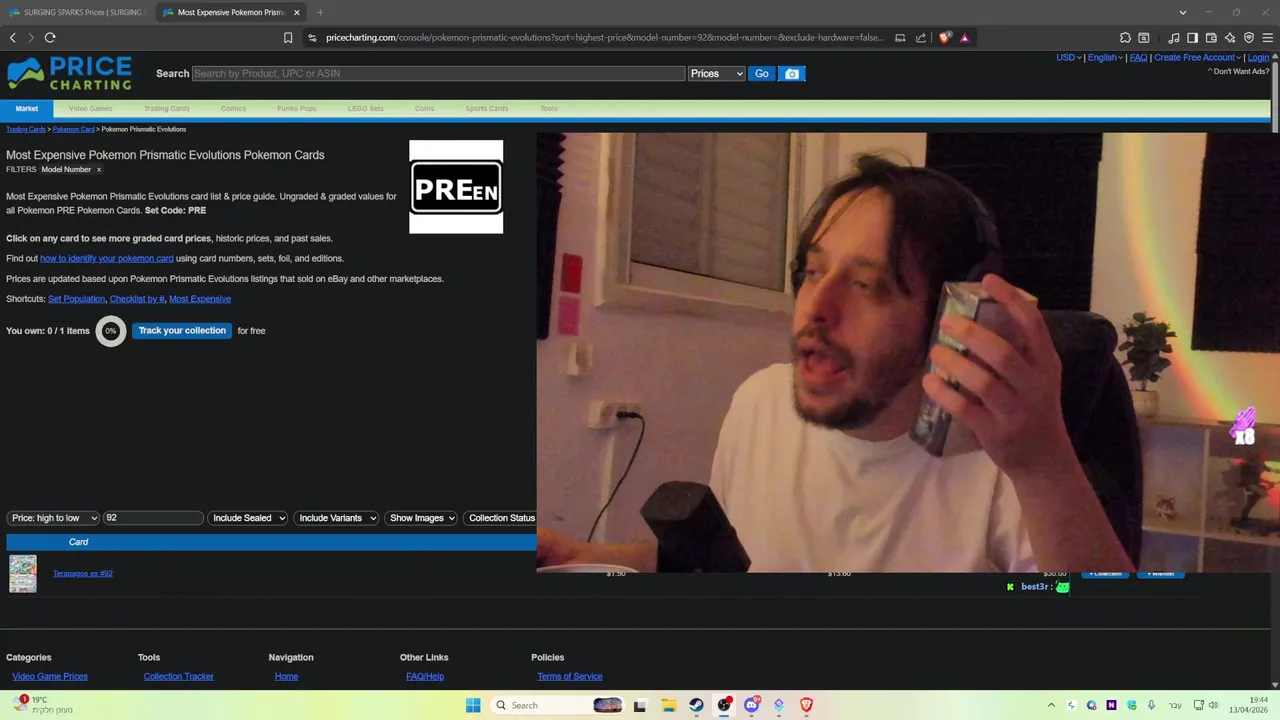1280x720 pixels.
Task: Open the Prices search type dropdown
Action: click(717, 74)
